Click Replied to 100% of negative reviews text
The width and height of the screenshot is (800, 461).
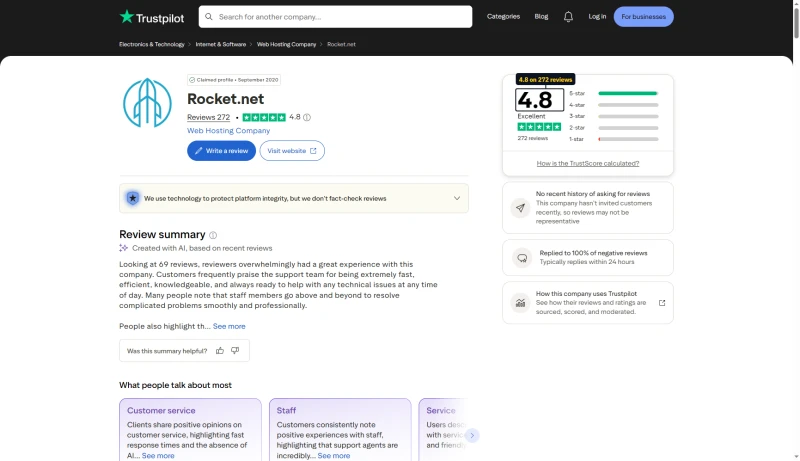click(593, 253)
